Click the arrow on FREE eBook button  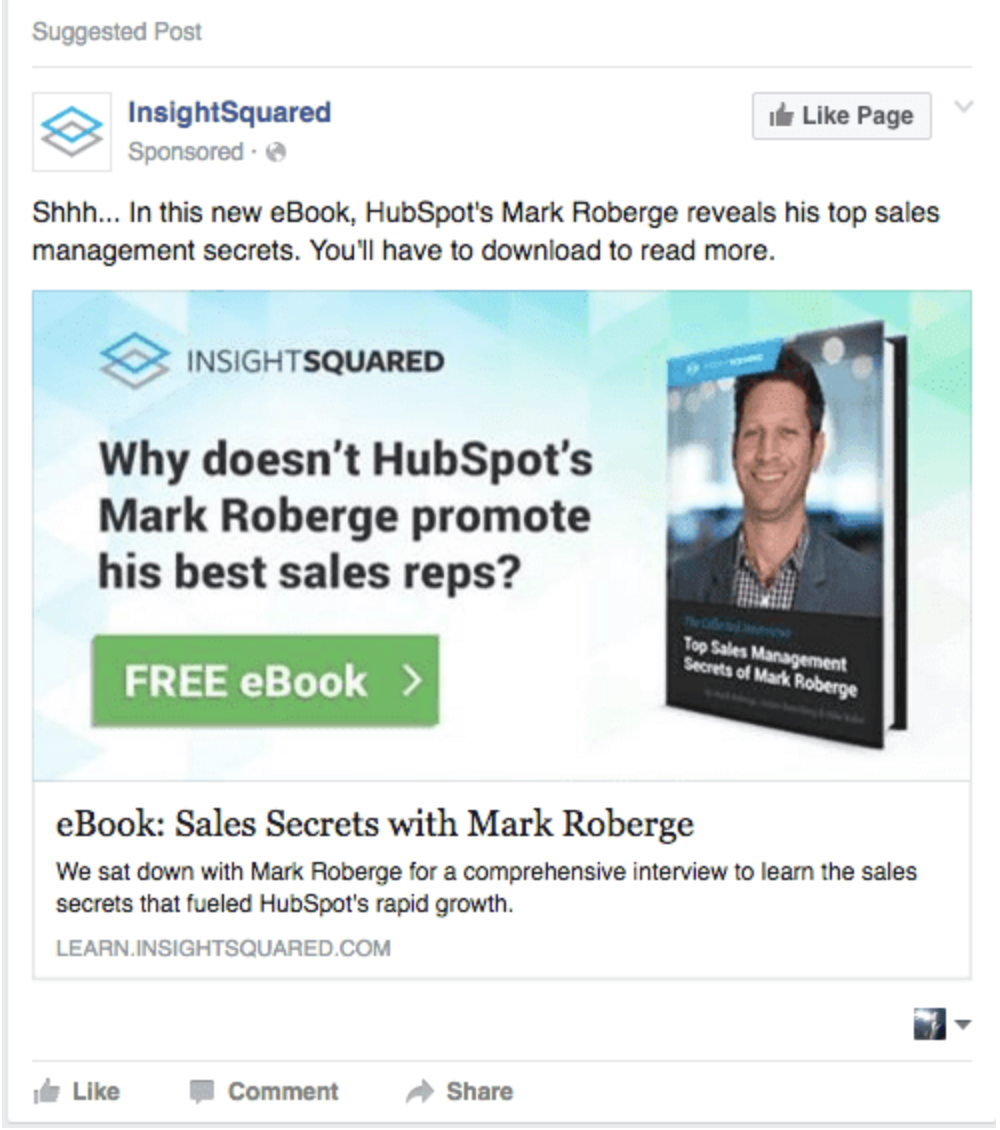coord(412,680)
